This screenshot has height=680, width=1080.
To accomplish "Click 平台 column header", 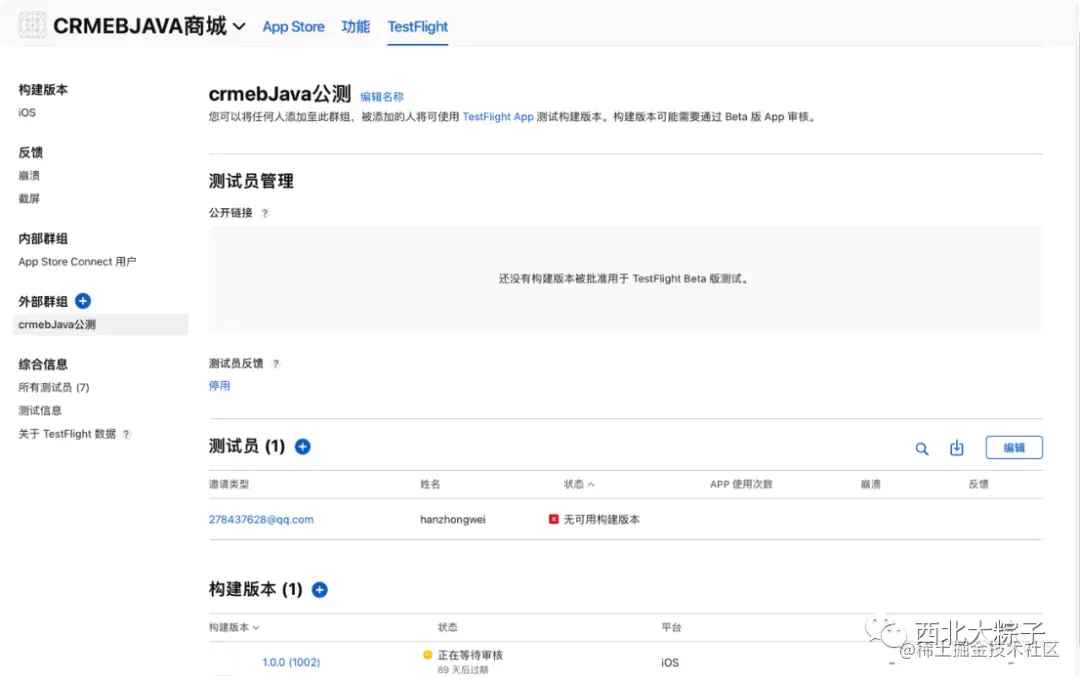I will (671, 628).
